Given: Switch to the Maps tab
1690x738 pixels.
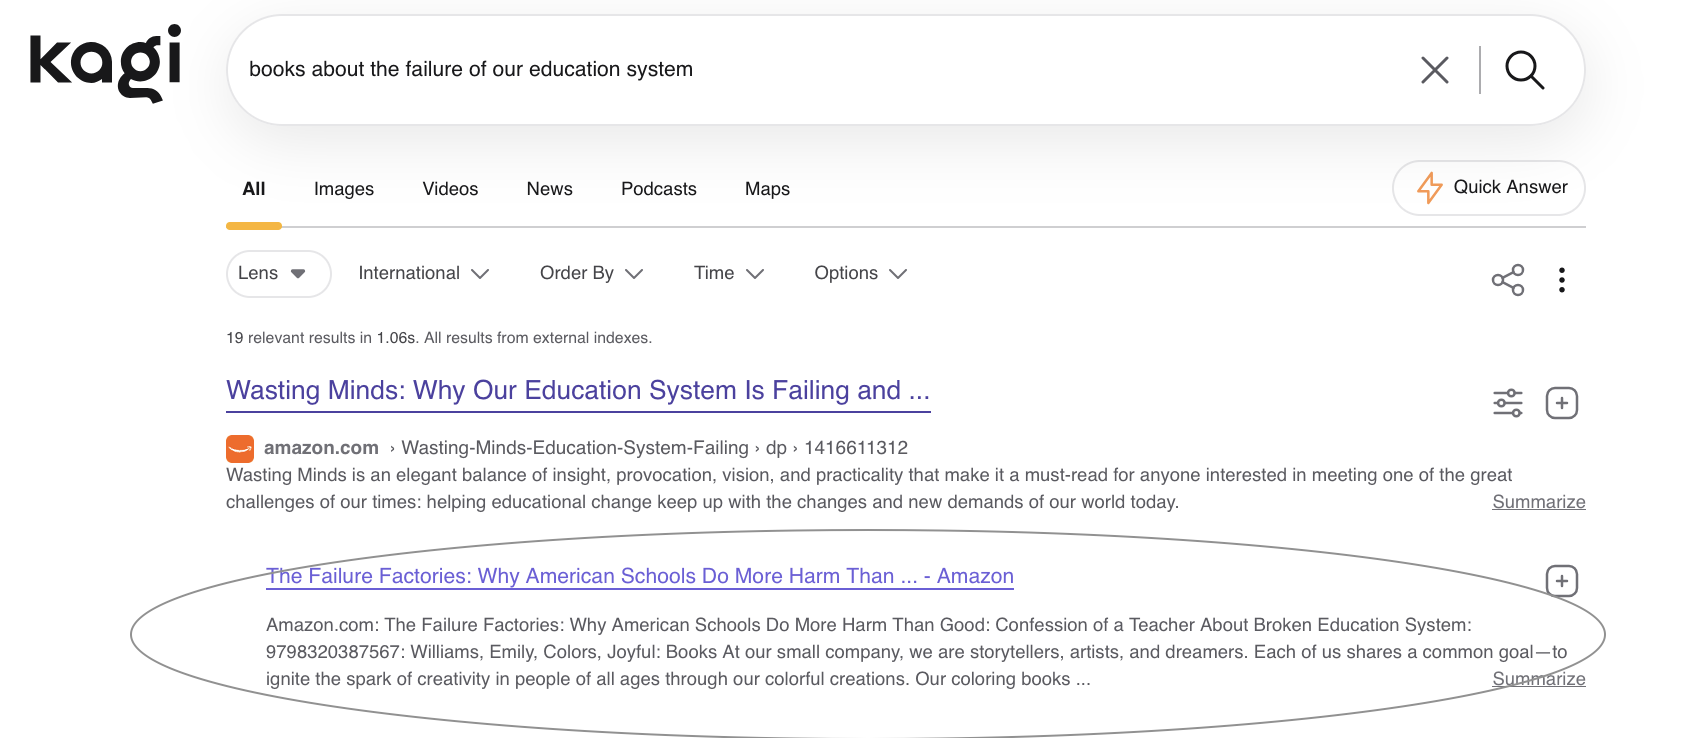Looking at the screenshot, I should 767,189.
